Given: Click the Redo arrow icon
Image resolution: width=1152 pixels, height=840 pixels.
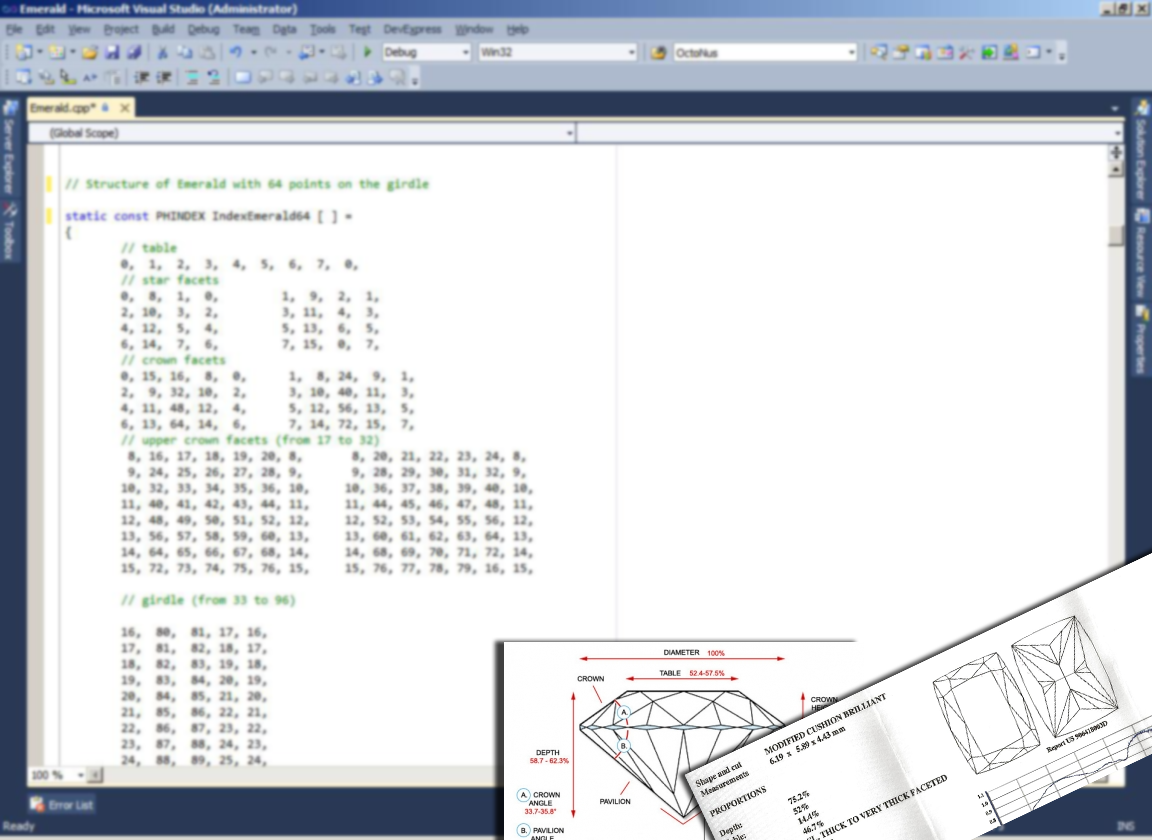Looking at the screenshot, I should pos(270,52).
